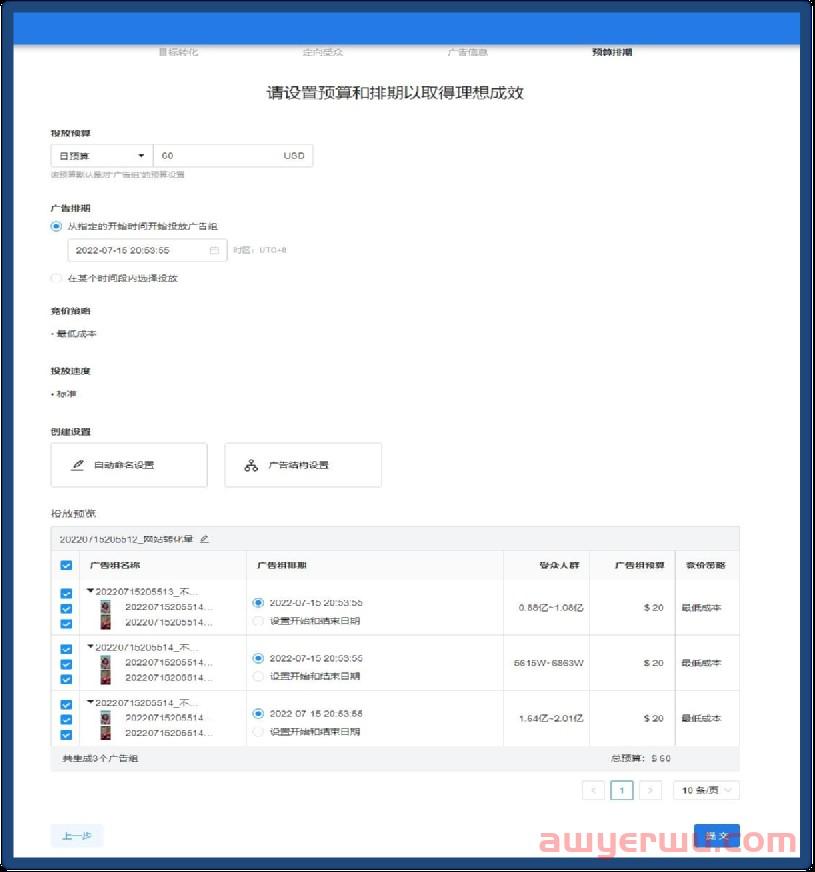Click structure icon in 广告结构设置 card

tap(251, 465)
